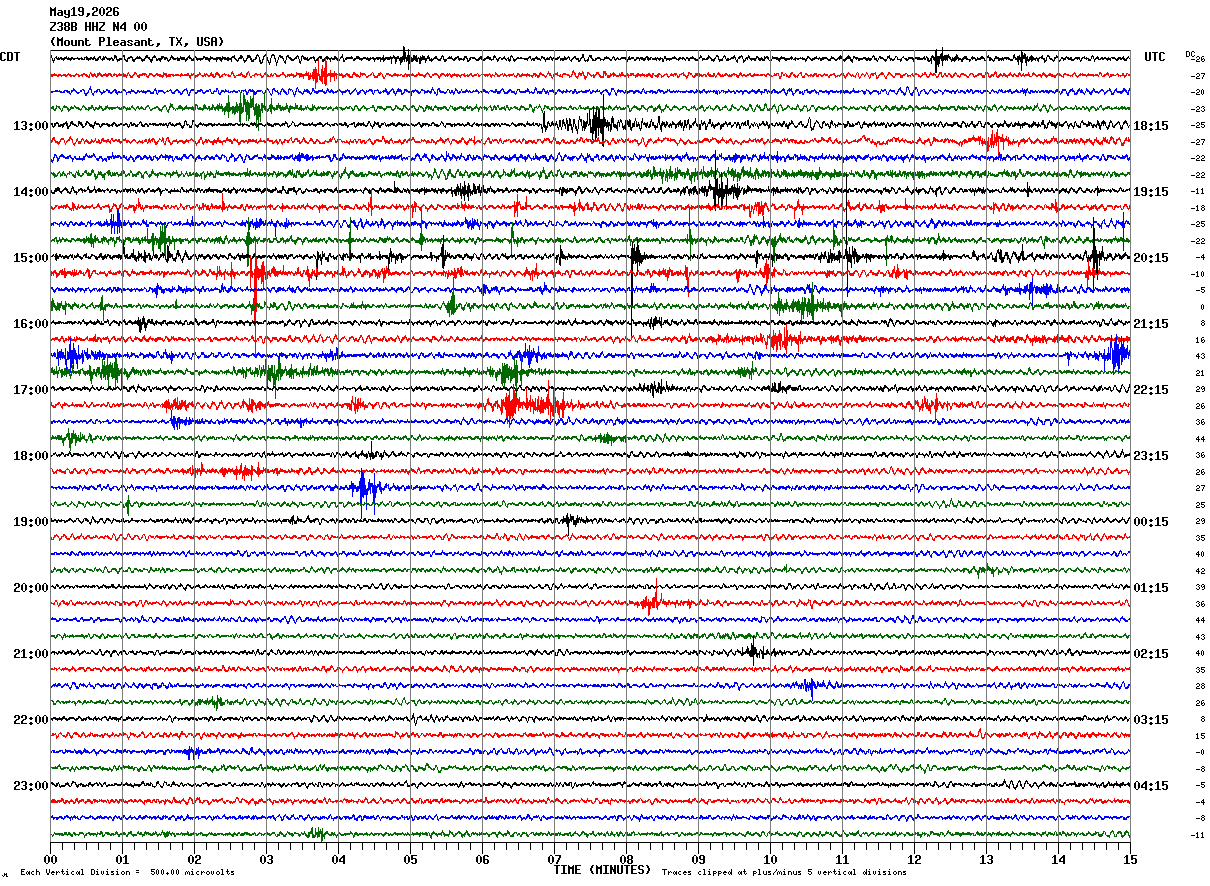Click the 00:15 UTC row label

tap(1151, 522)
